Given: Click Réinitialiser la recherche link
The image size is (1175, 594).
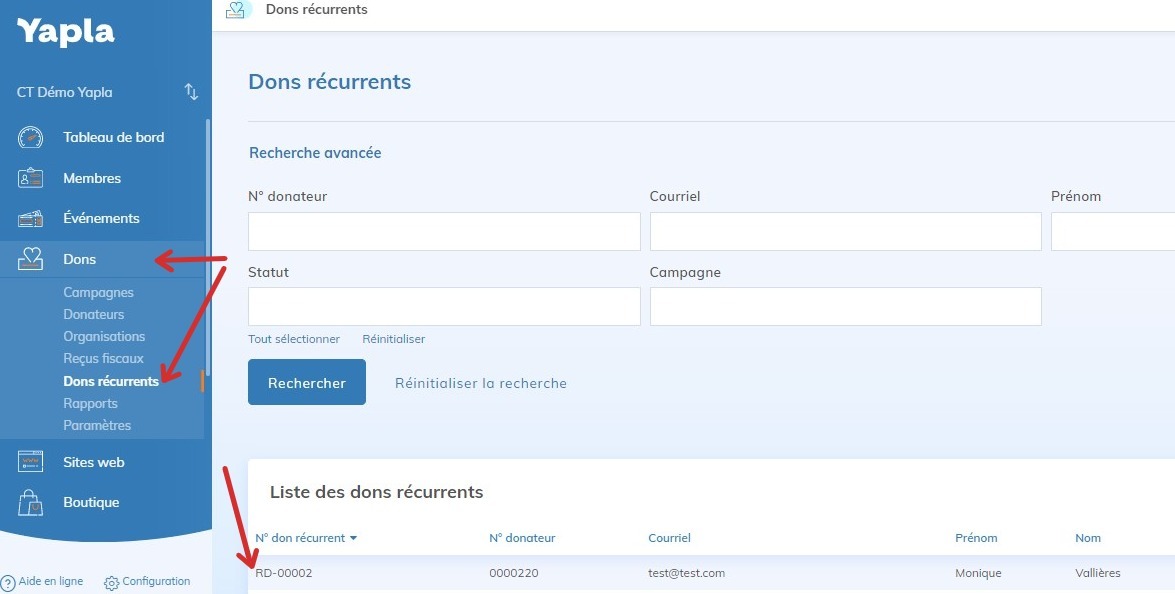Looking at the screenshot, I should [480, 383].
